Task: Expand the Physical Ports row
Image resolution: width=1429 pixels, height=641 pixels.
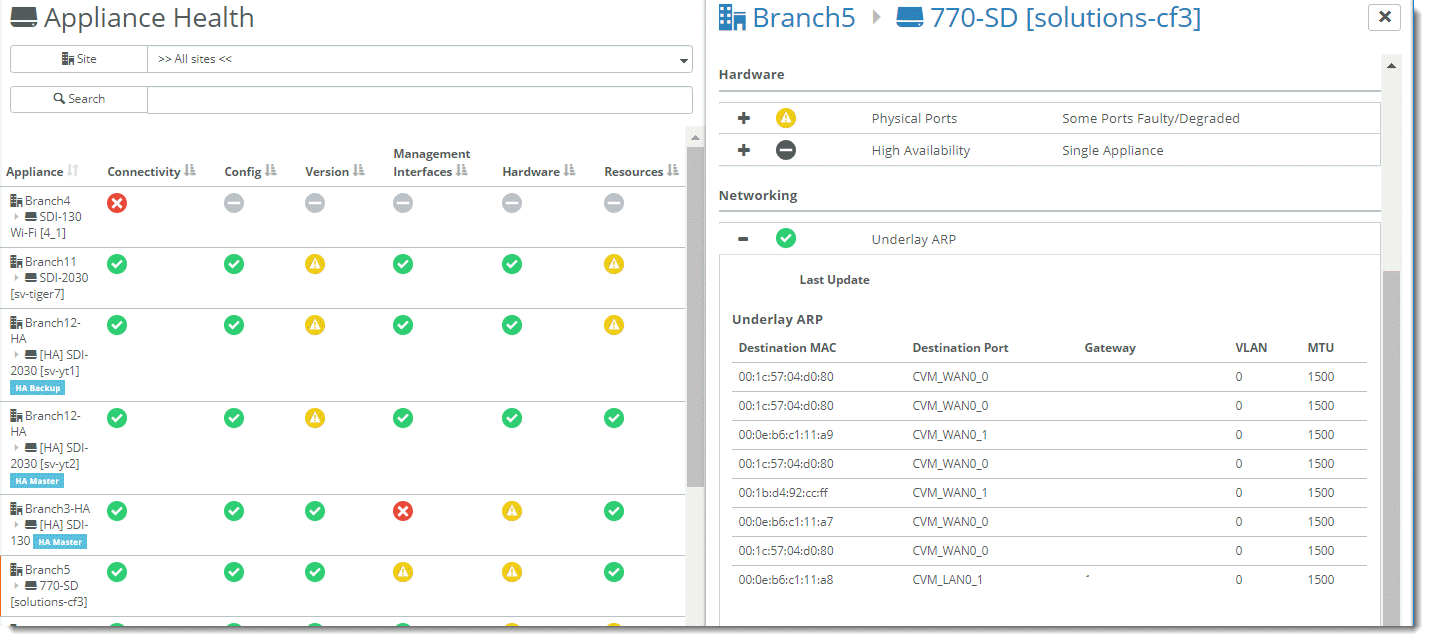Action: click(x=744, y=118)
